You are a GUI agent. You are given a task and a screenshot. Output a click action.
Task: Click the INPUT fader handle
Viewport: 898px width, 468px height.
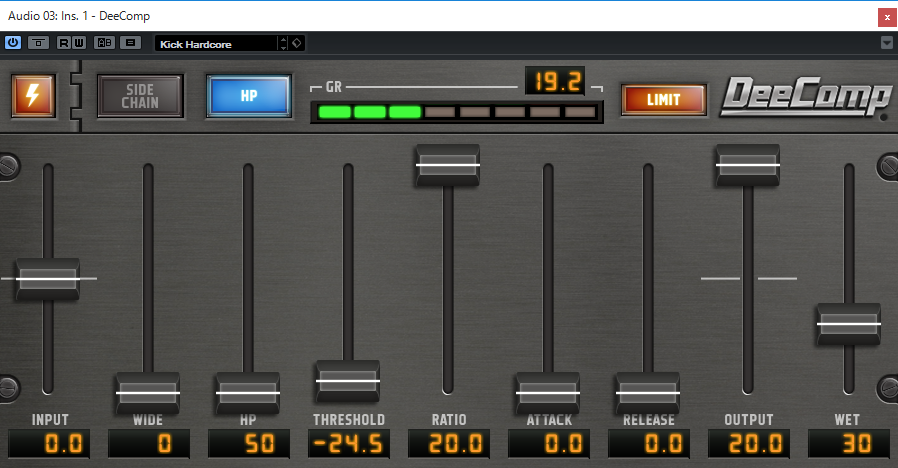48,279
